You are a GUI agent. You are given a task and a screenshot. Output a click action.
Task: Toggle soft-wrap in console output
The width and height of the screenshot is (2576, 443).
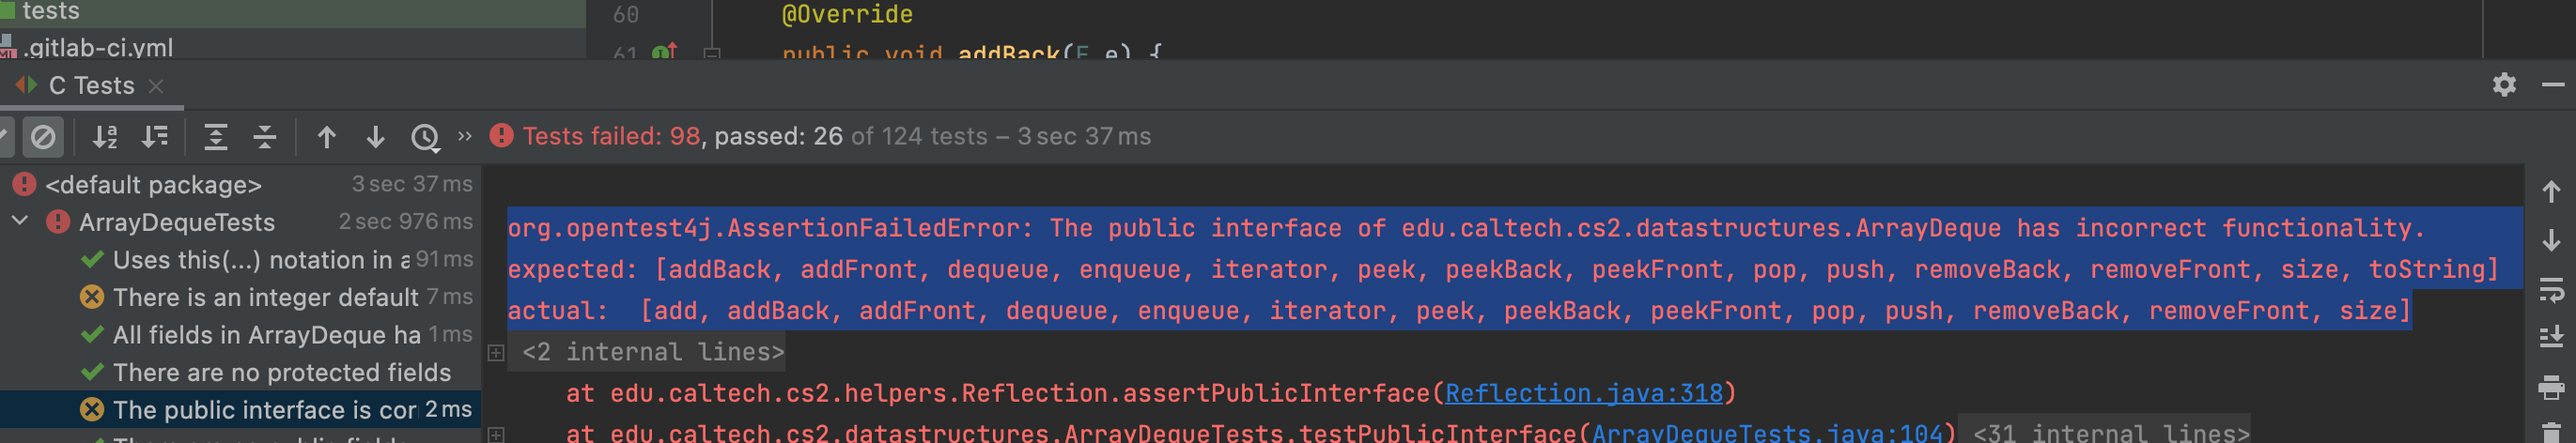pyautogui.click(x=2551, y=291)
